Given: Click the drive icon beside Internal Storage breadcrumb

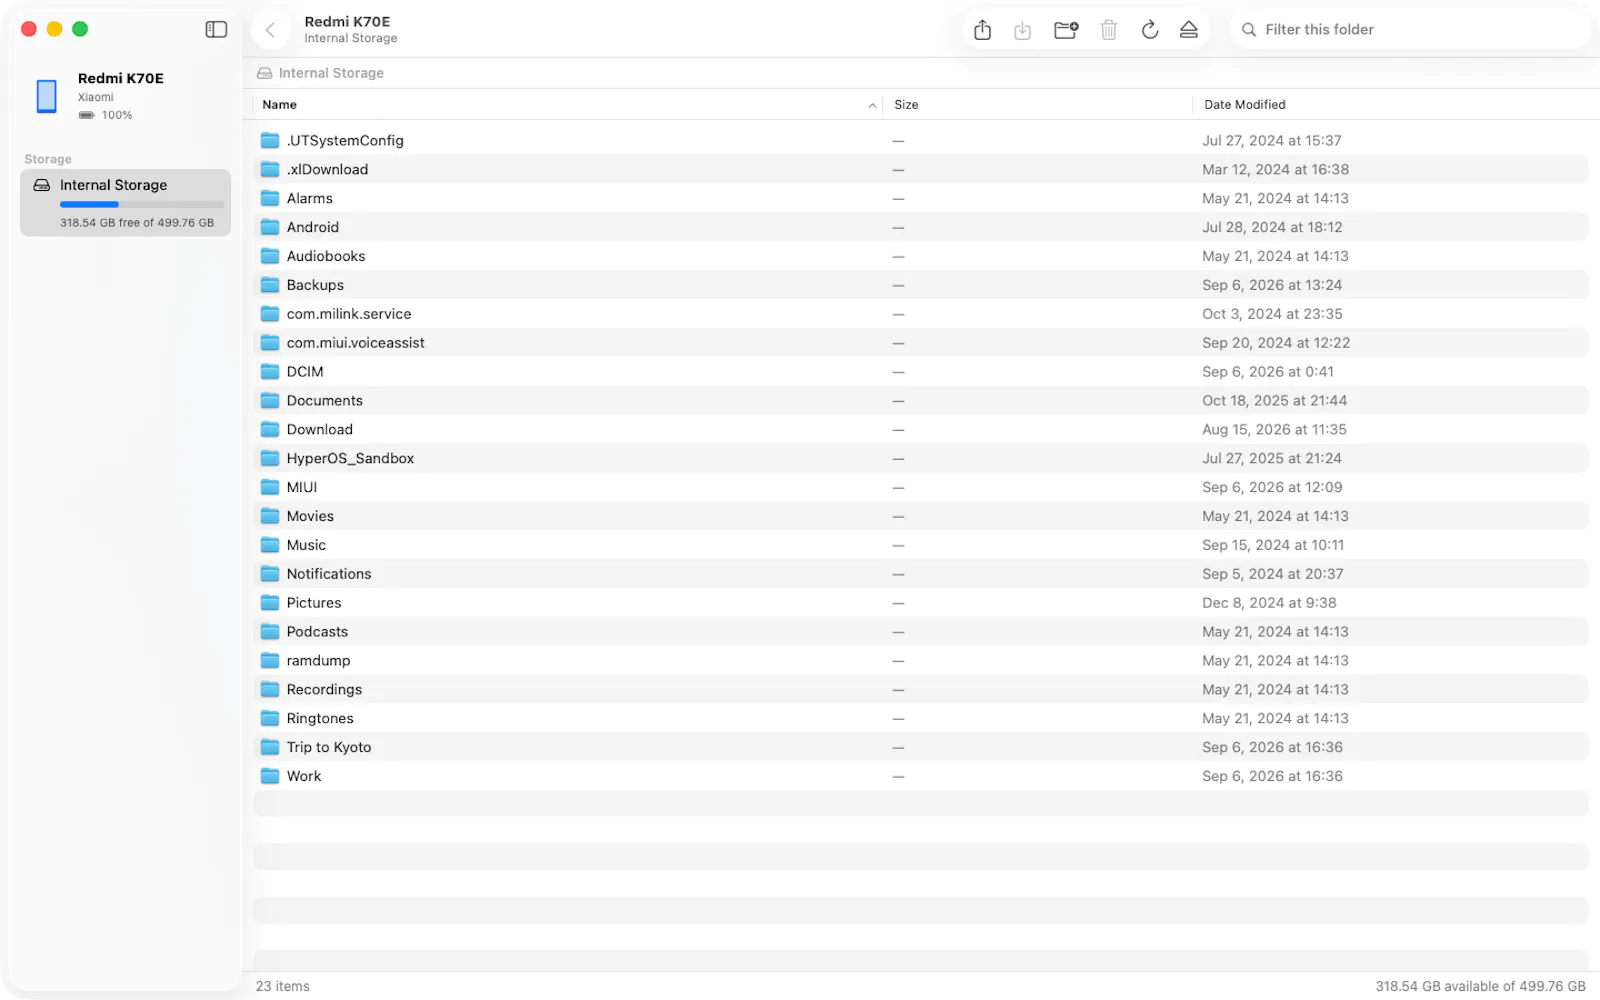Looking at the screenshot, I should (264, 73).
